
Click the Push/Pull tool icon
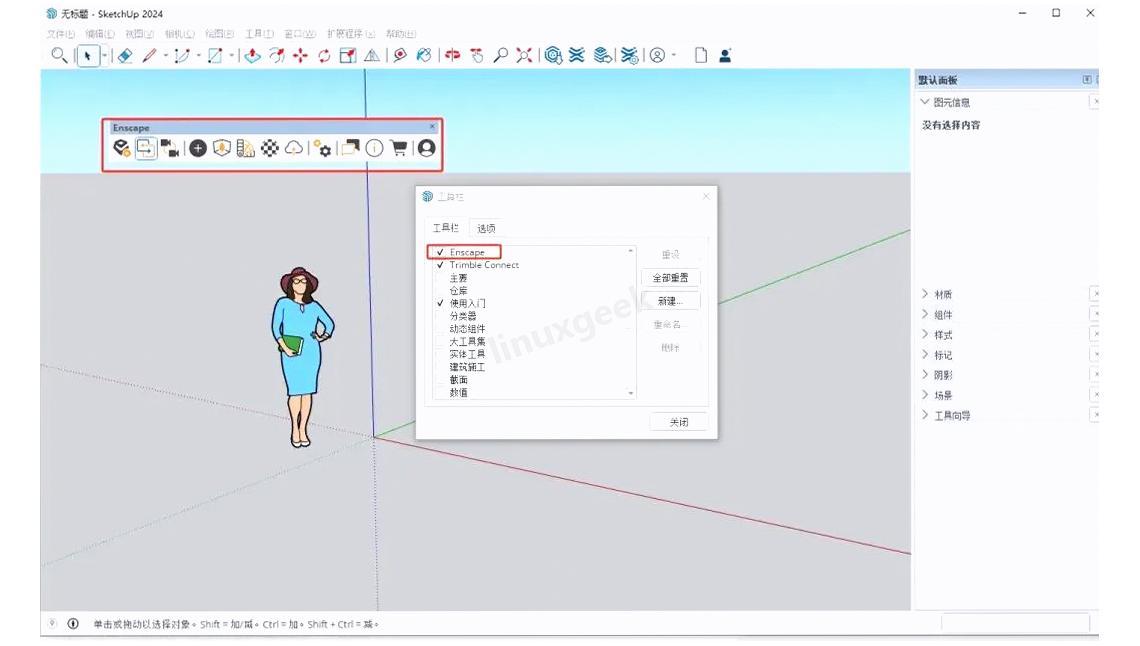pyautogui.click(x=253, y=56)
